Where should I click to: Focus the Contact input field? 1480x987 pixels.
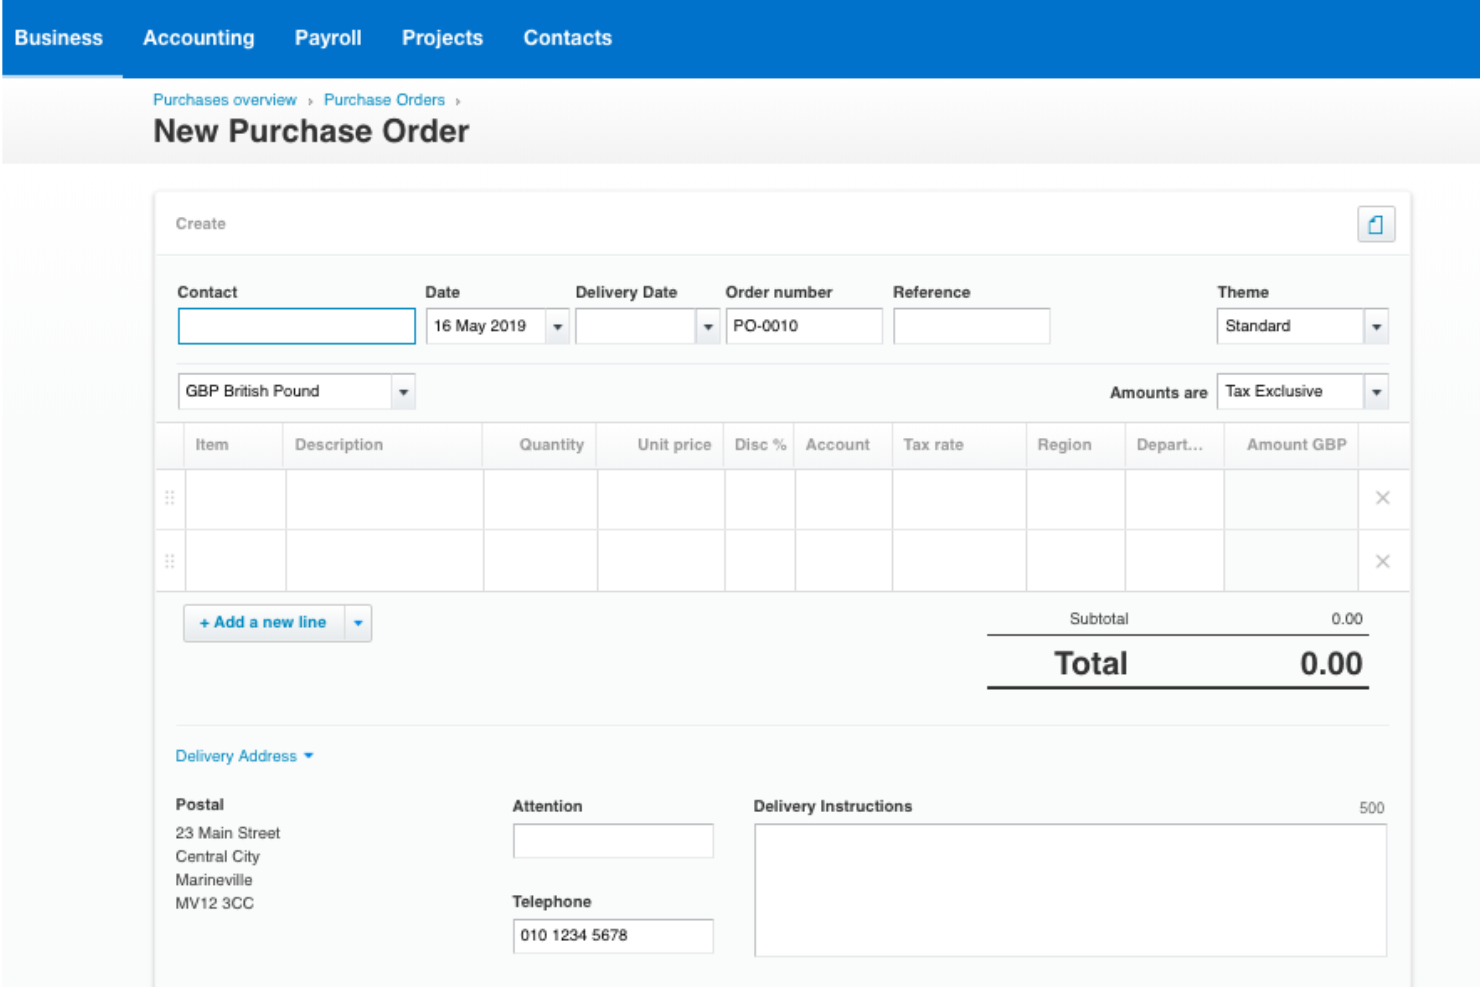(x=297, y=326)
